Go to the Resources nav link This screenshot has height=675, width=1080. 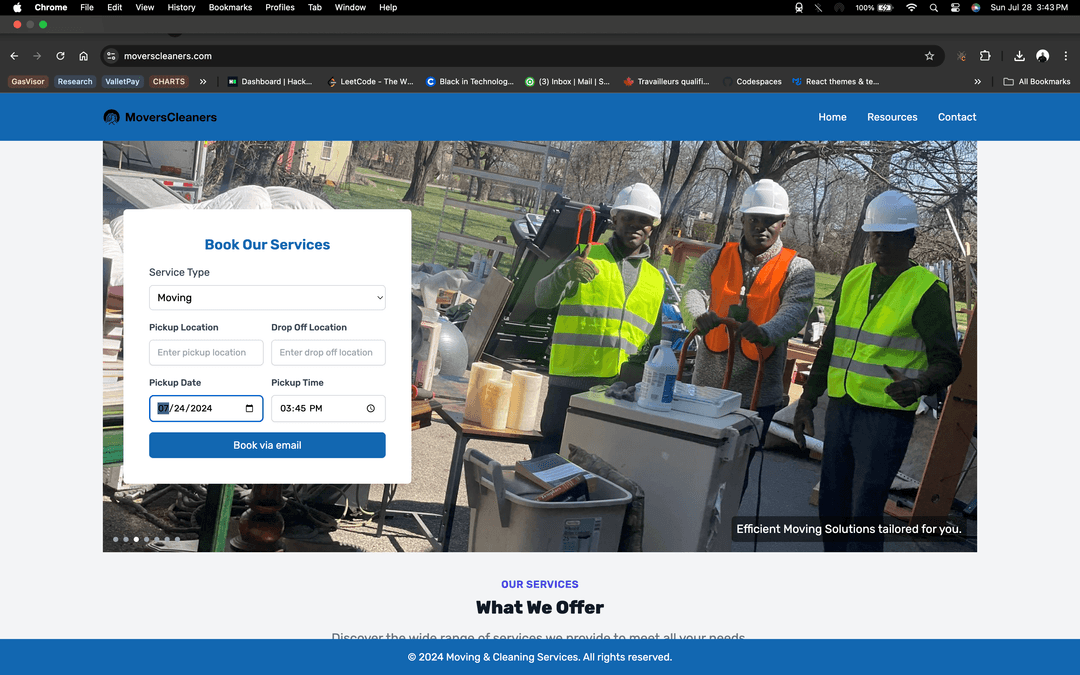point(892,117)
